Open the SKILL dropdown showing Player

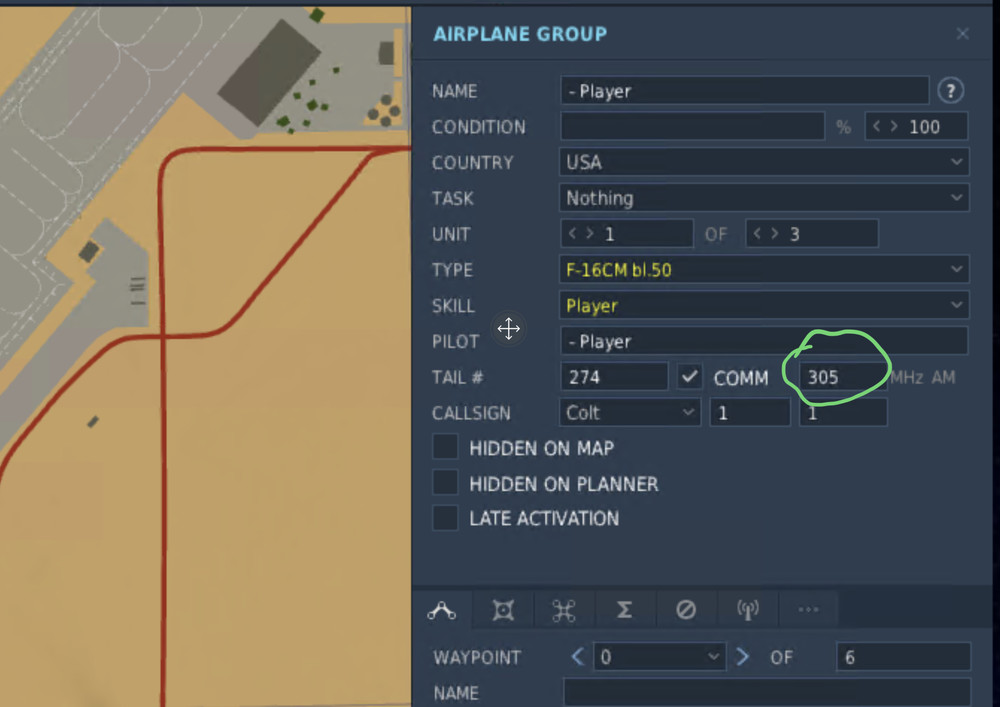pyautogui.click(x=764, y=305)
